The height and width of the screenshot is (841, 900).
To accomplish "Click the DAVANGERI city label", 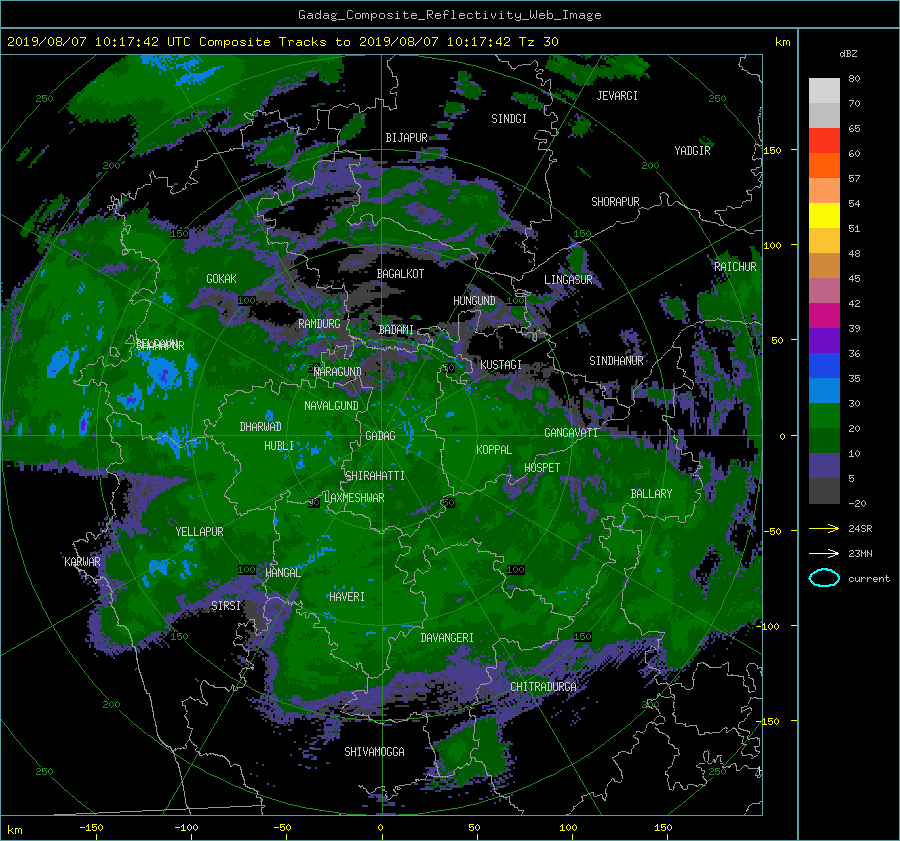I will [447, 638].
